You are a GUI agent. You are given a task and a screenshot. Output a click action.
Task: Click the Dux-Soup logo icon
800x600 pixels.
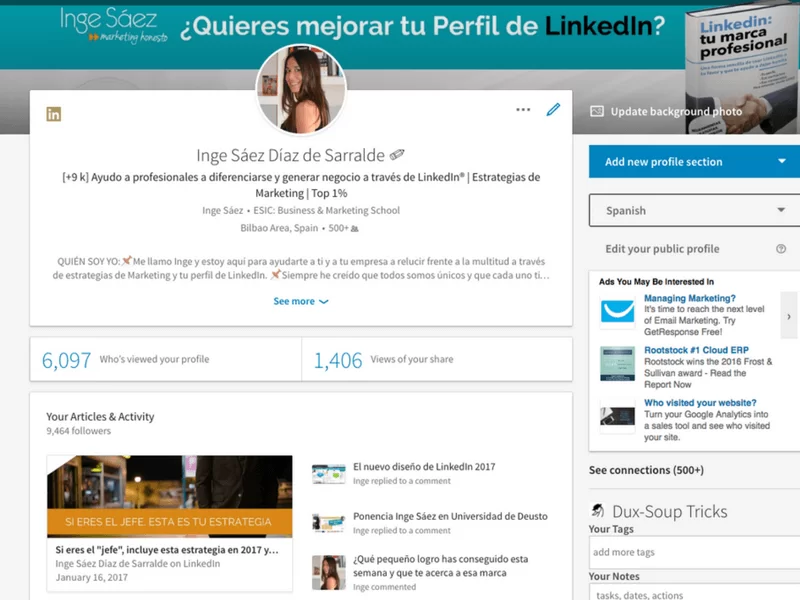(597, 510)
